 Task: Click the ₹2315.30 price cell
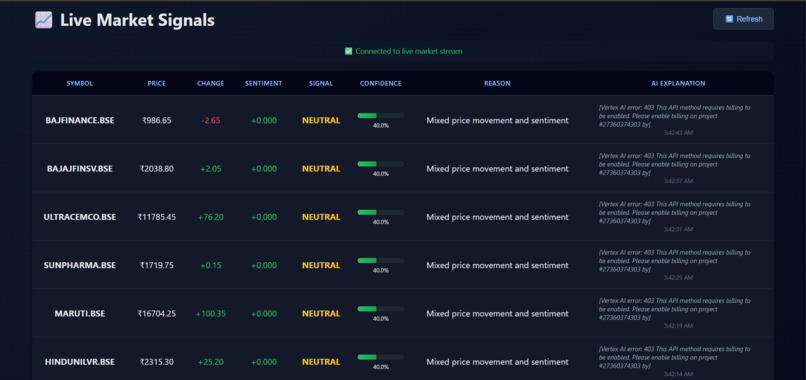157,363
